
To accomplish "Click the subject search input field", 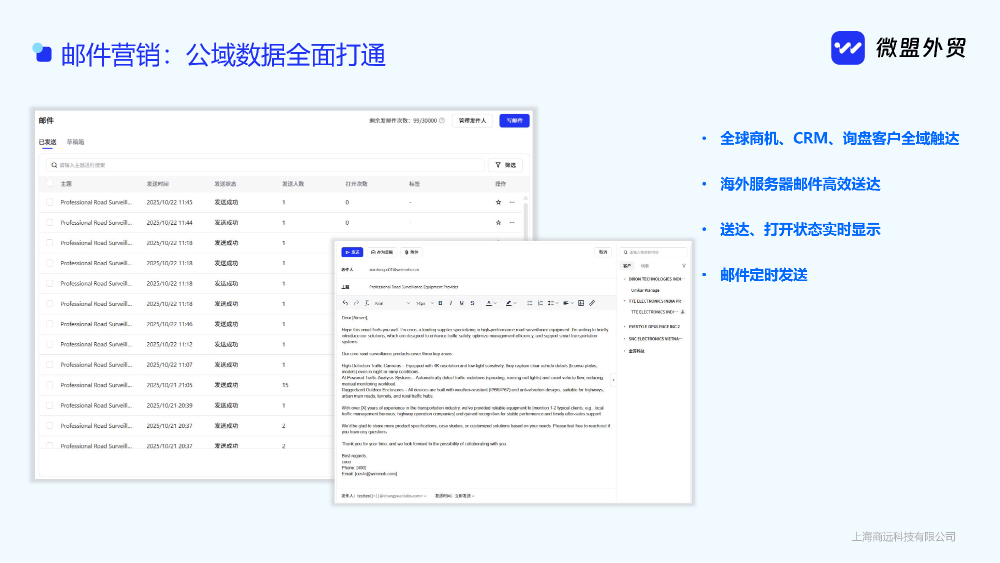I will pyautogui.click(x=265, y=165).
